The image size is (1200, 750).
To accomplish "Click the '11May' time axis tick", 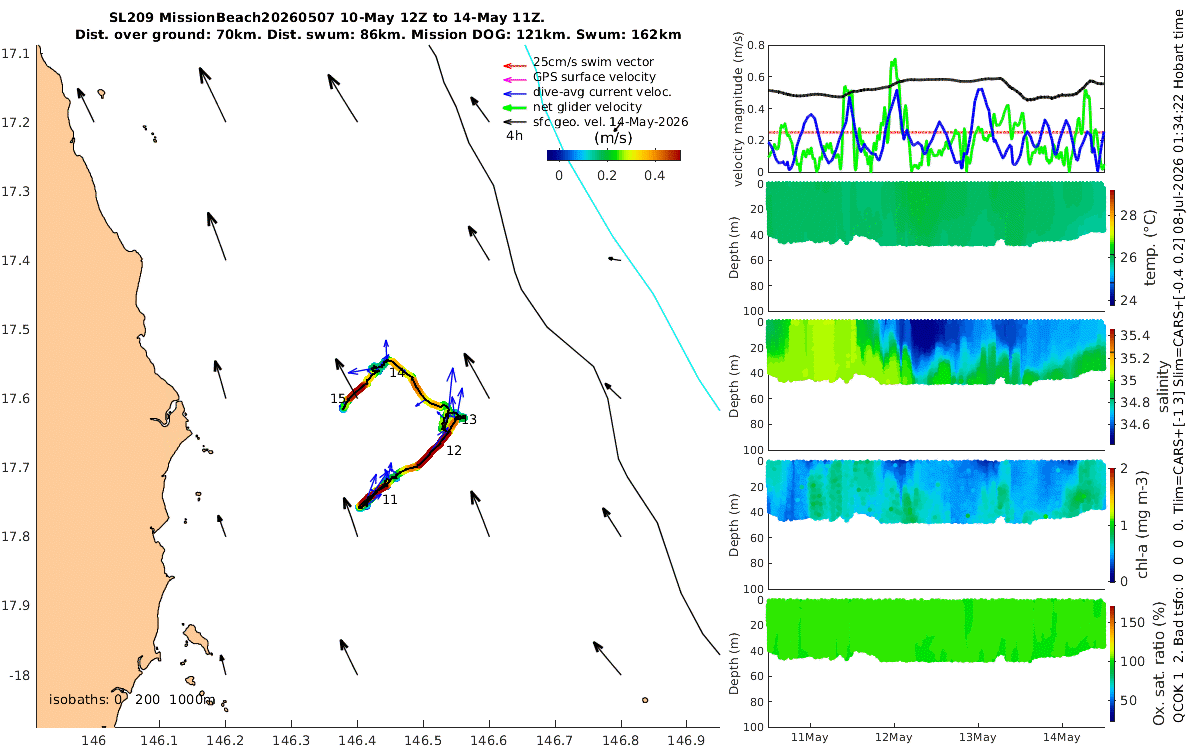I will [x=808, y=737].
